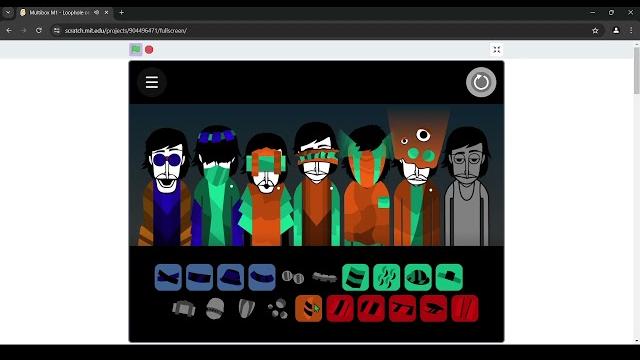Click the character with orange-green hooded mask
This screenshot has width=640, height=360.
[367, 186]
